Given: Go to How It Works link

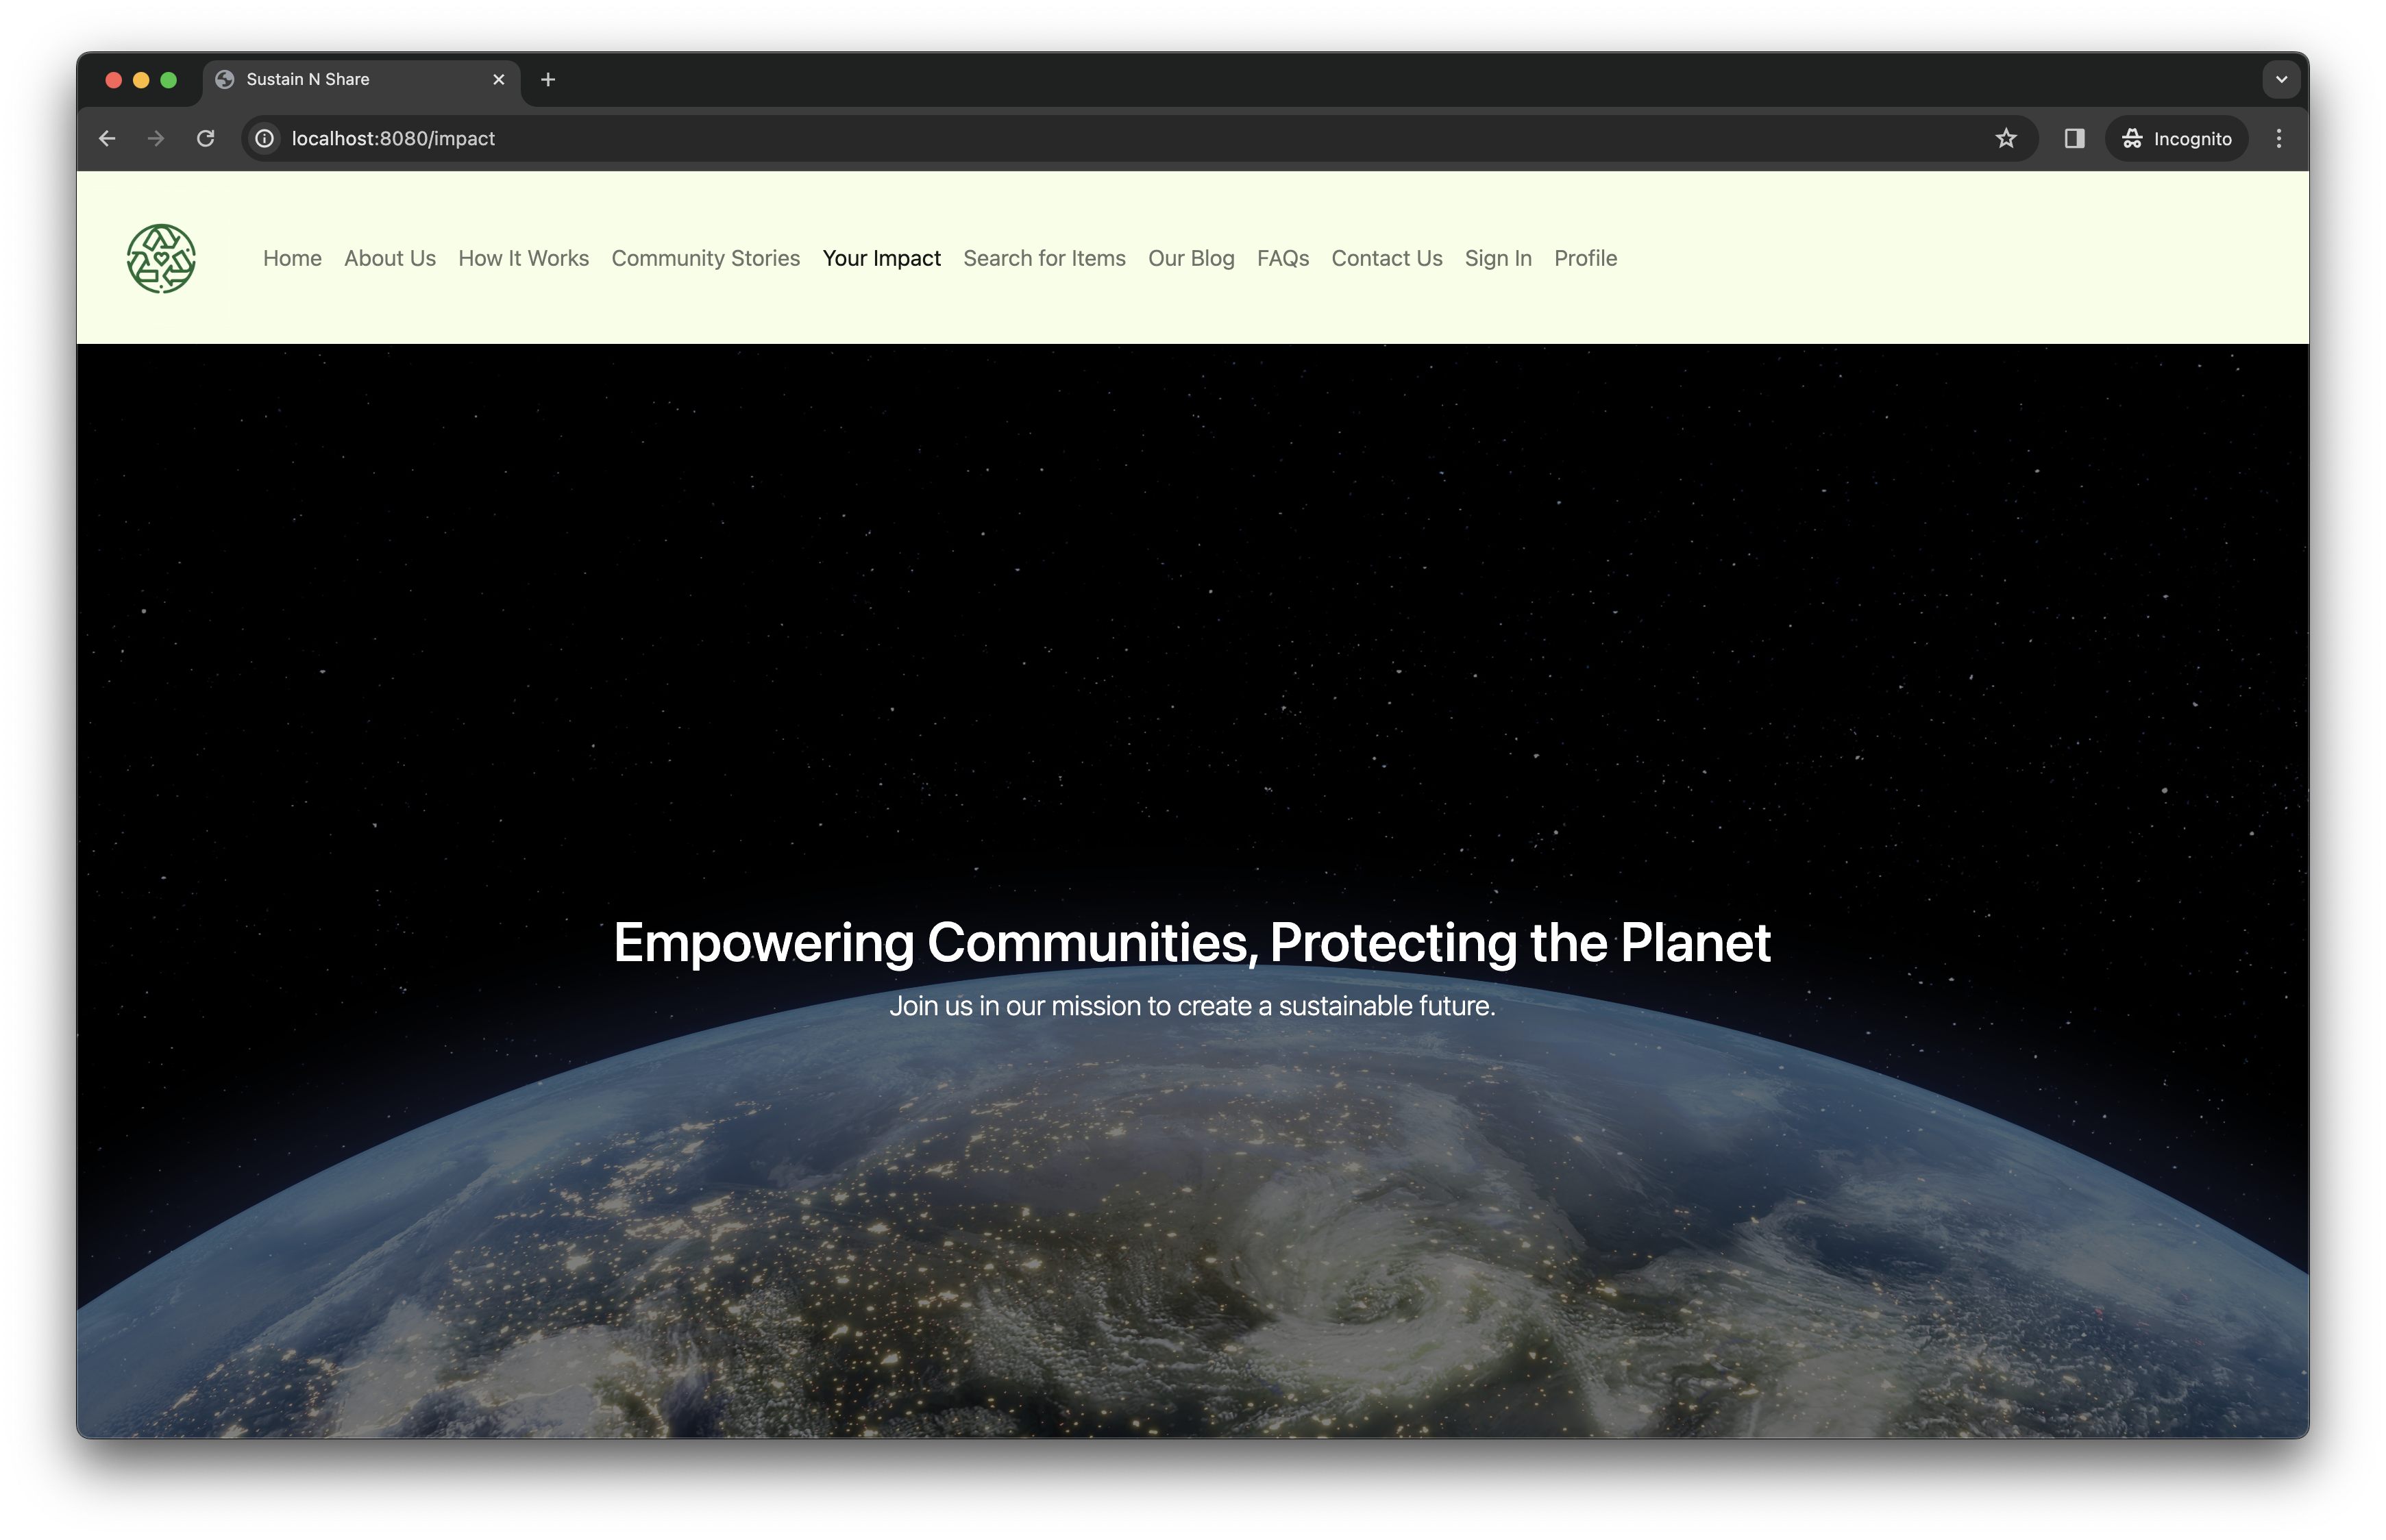Looking at the screenshot, I should 523,258.
